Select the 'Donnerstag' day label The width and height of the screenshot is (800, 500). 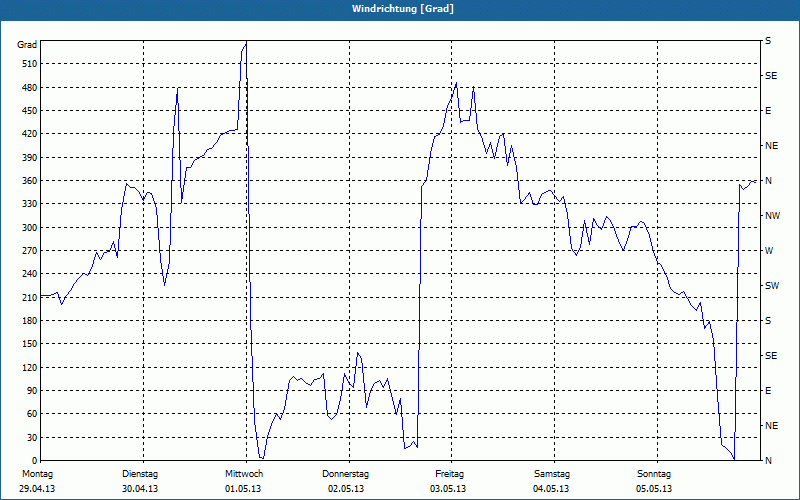pyautogui.click(x=345, y=474)
